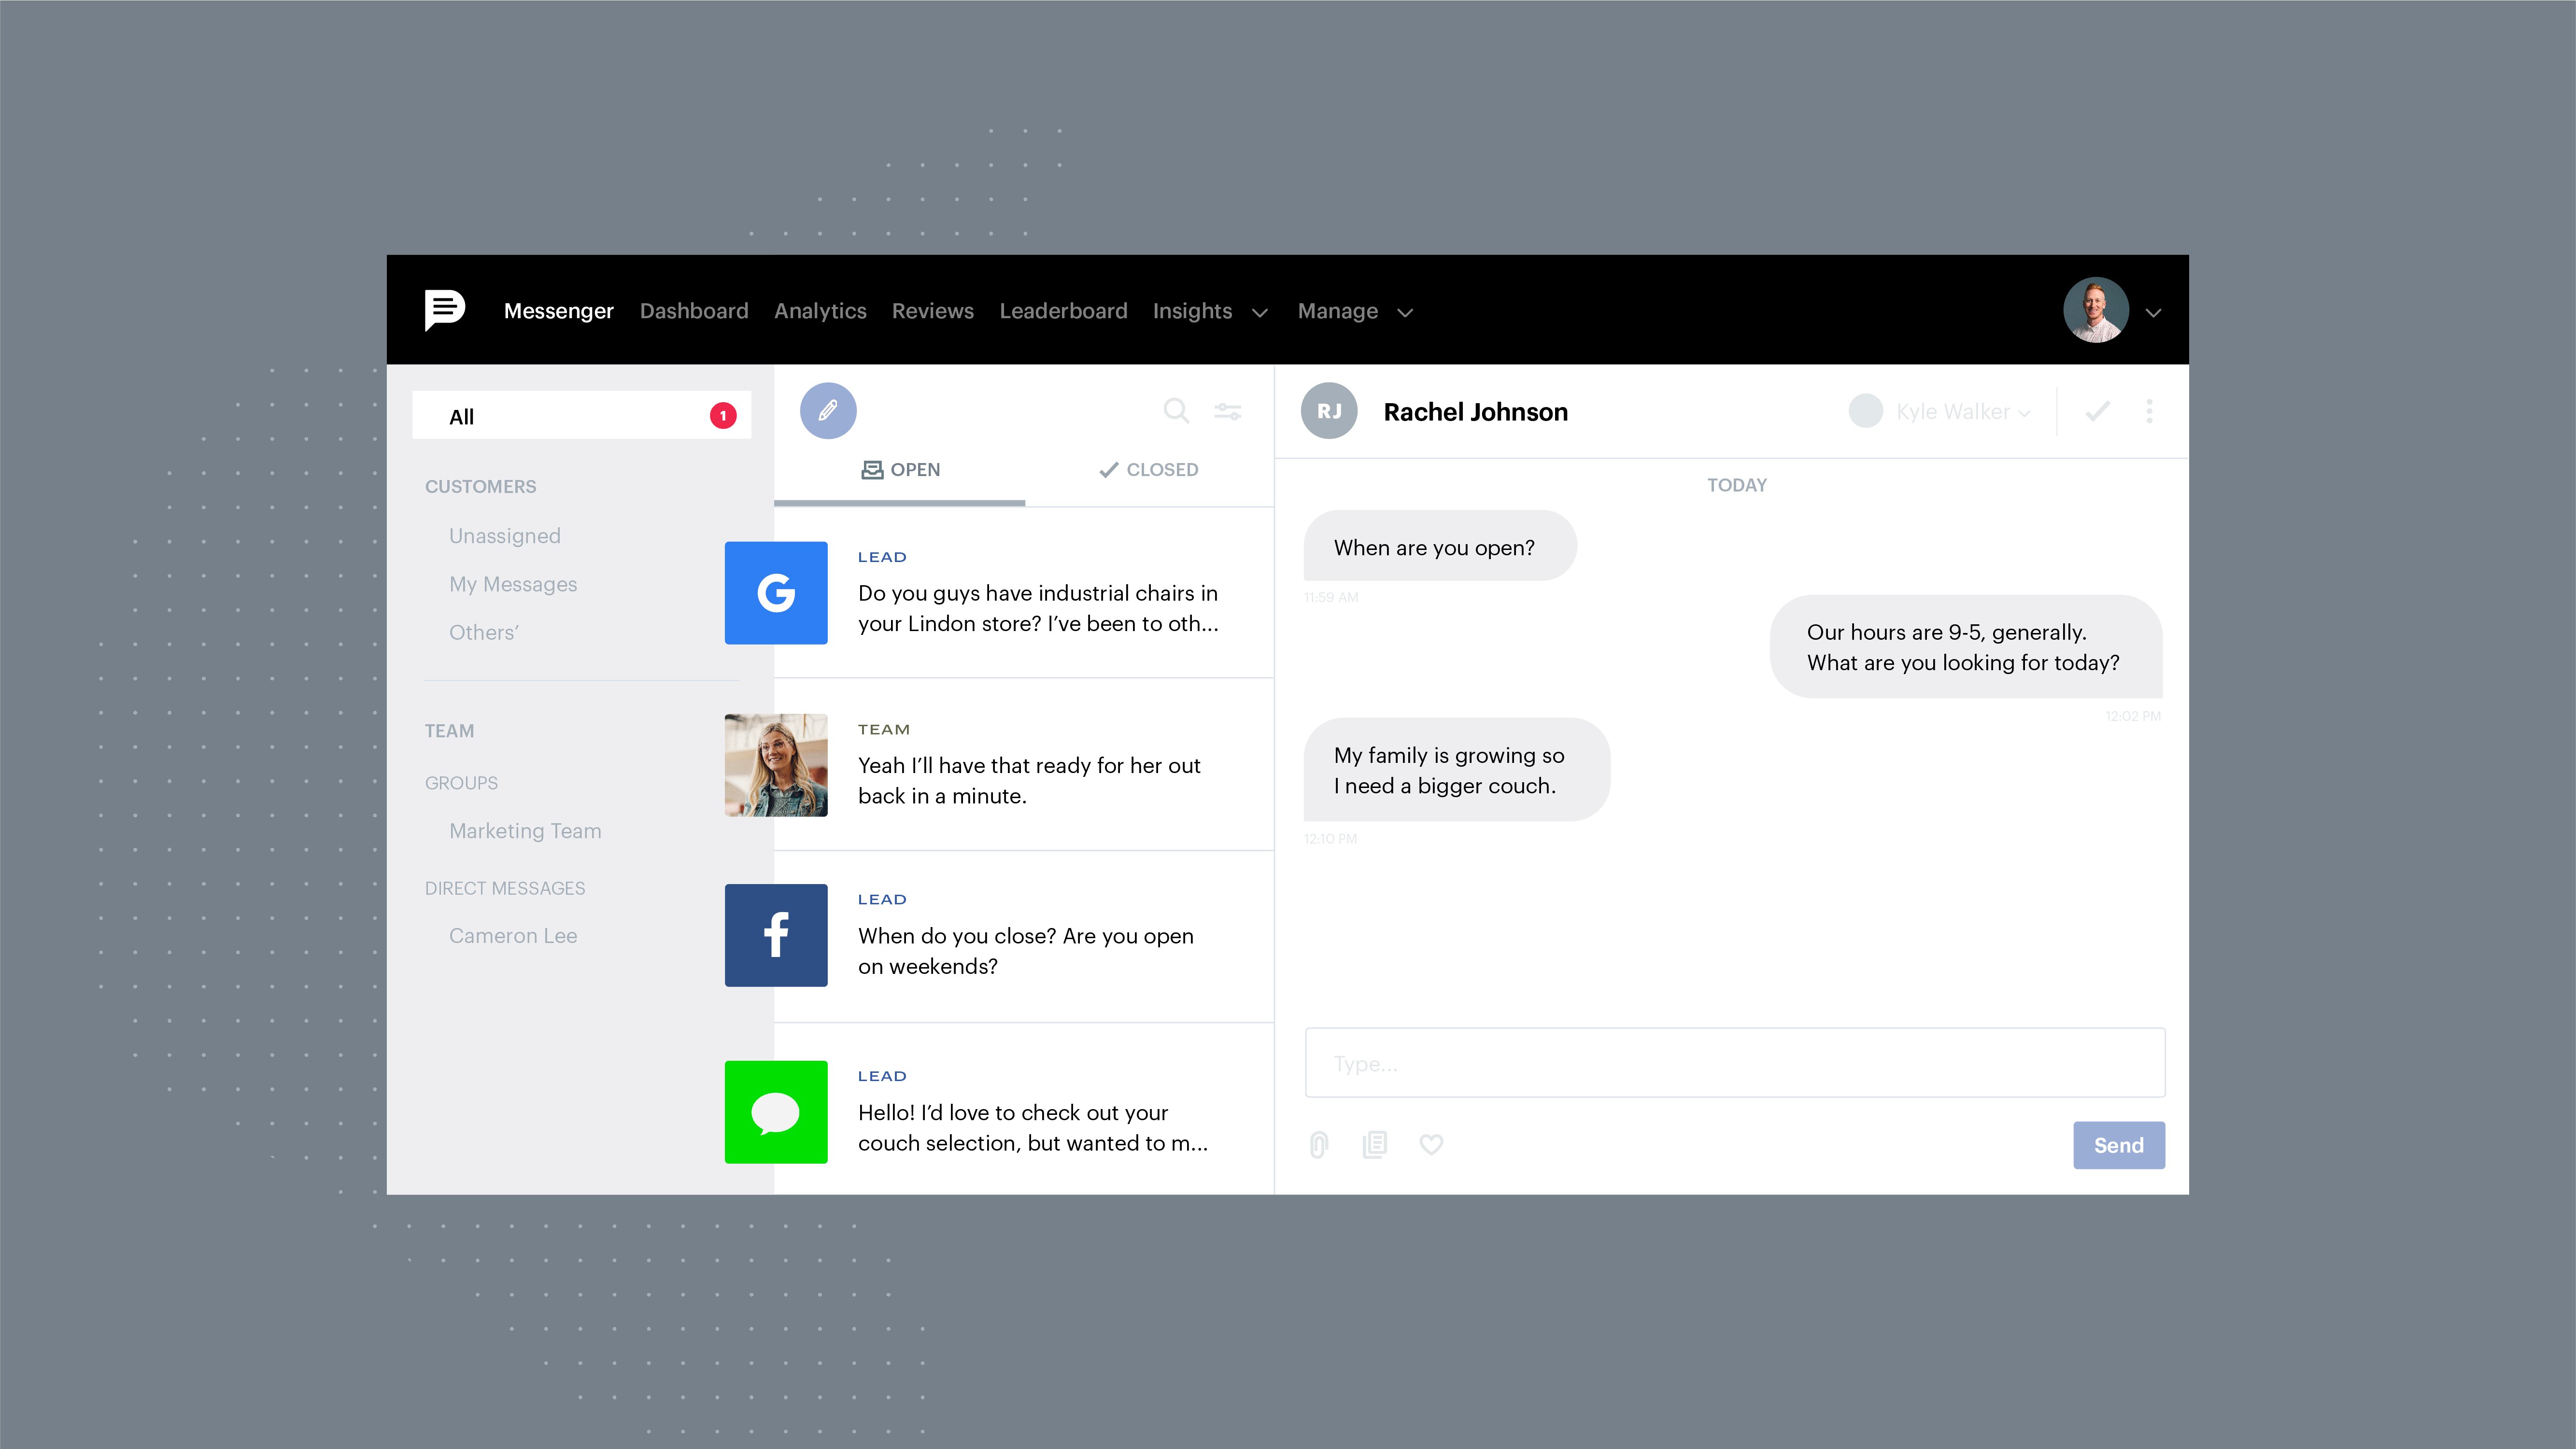Screen dimensions: 2576x1449
Task: Open the conversation search magnifier
Action: 1176,410
